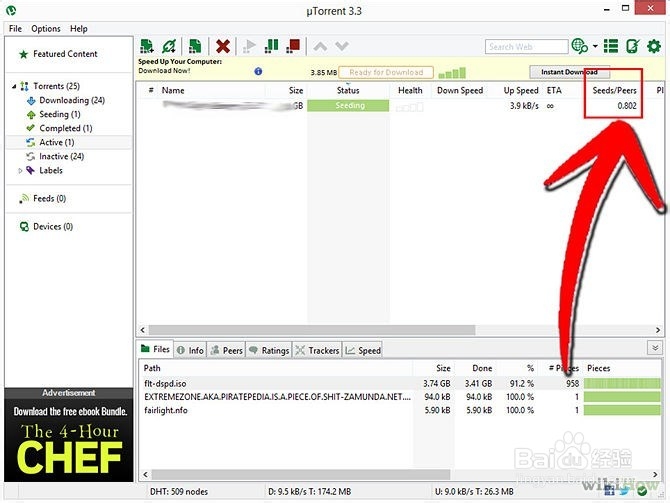Image resolution: width=670 pixels, height=503 pixels.
Task: Open the Help menu
Action: tap(79, 29)
